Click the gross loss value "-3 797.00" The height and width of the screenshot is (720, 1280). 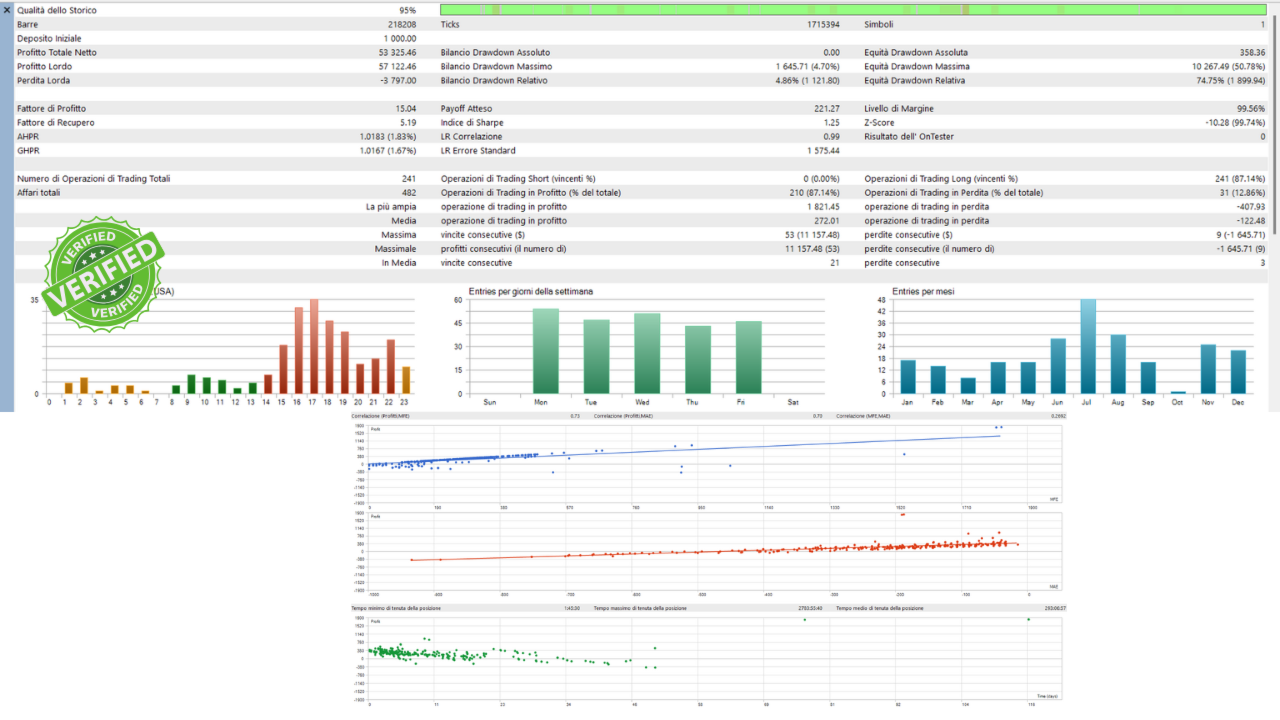click(398, 80)
